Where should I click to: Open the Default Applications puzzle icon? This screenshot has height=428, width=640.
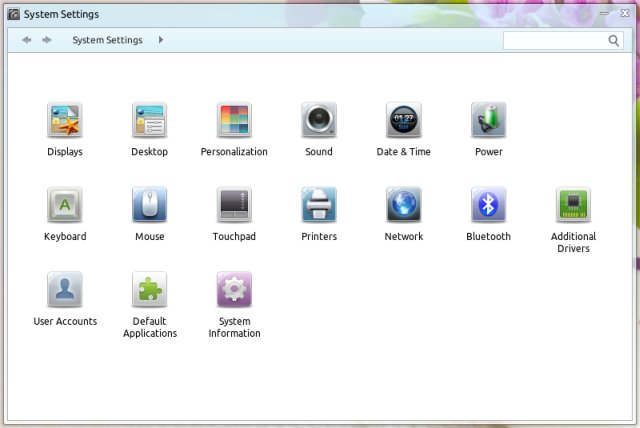149,289
